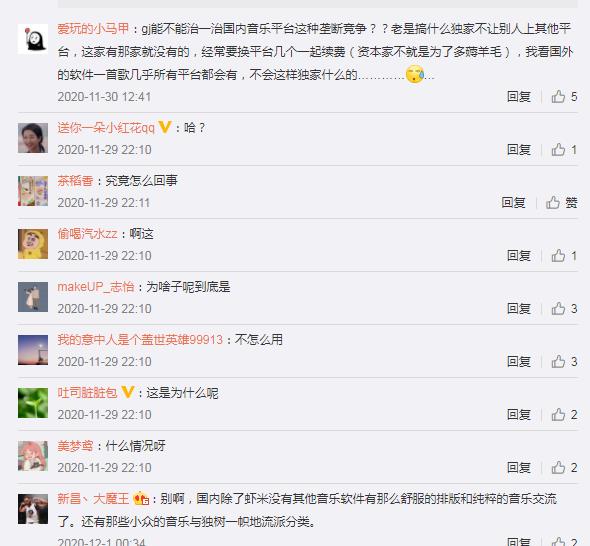Click 爱玩的小马甲's avatar thumbnail
590x546 pixels.
pyautogui.click(x=33, y=39)
